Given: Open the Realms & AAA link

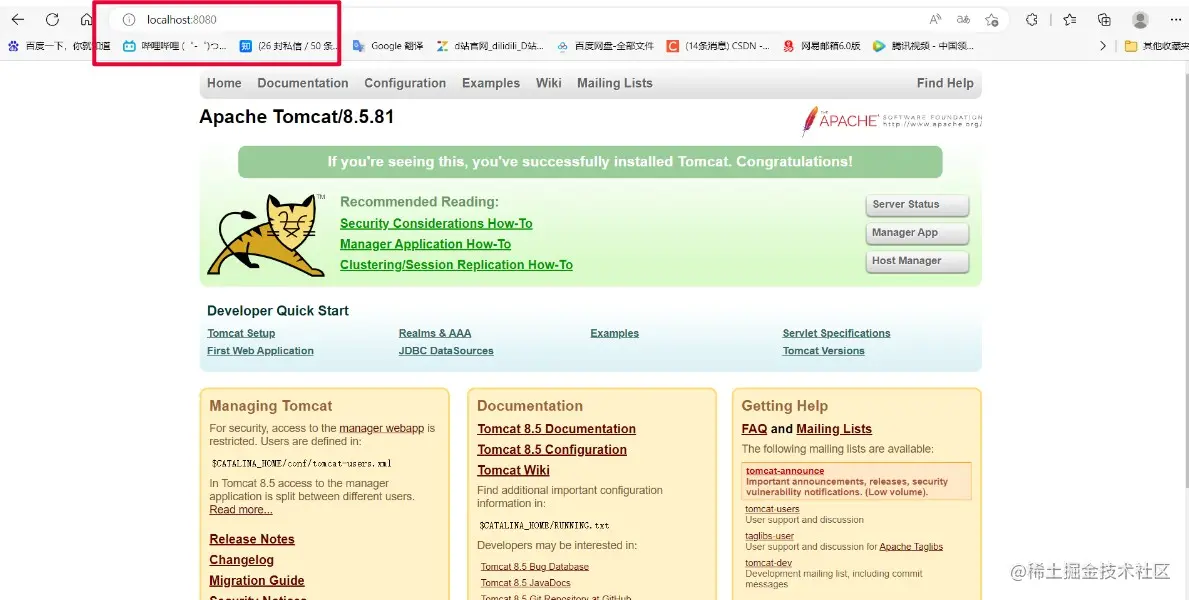Looking at the screenshot, I should [435, 333].
